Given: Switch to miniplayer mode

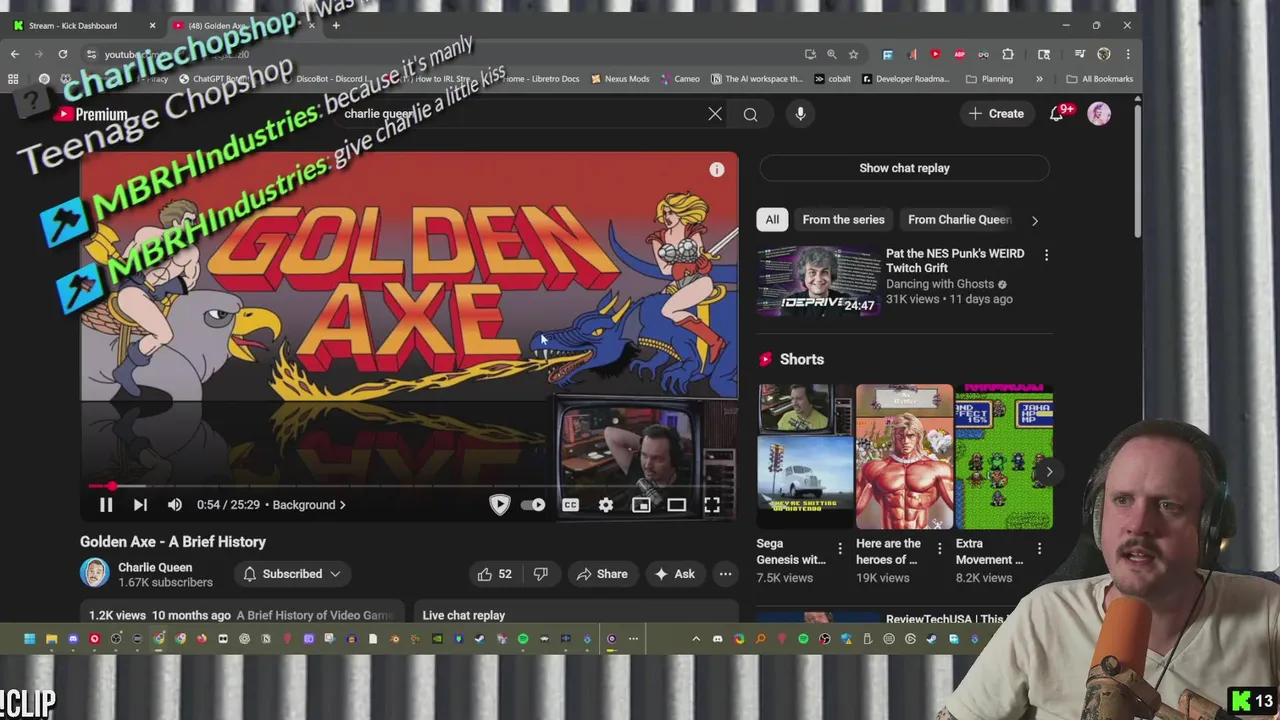Looking at the screenshot, I should point(641,505).
